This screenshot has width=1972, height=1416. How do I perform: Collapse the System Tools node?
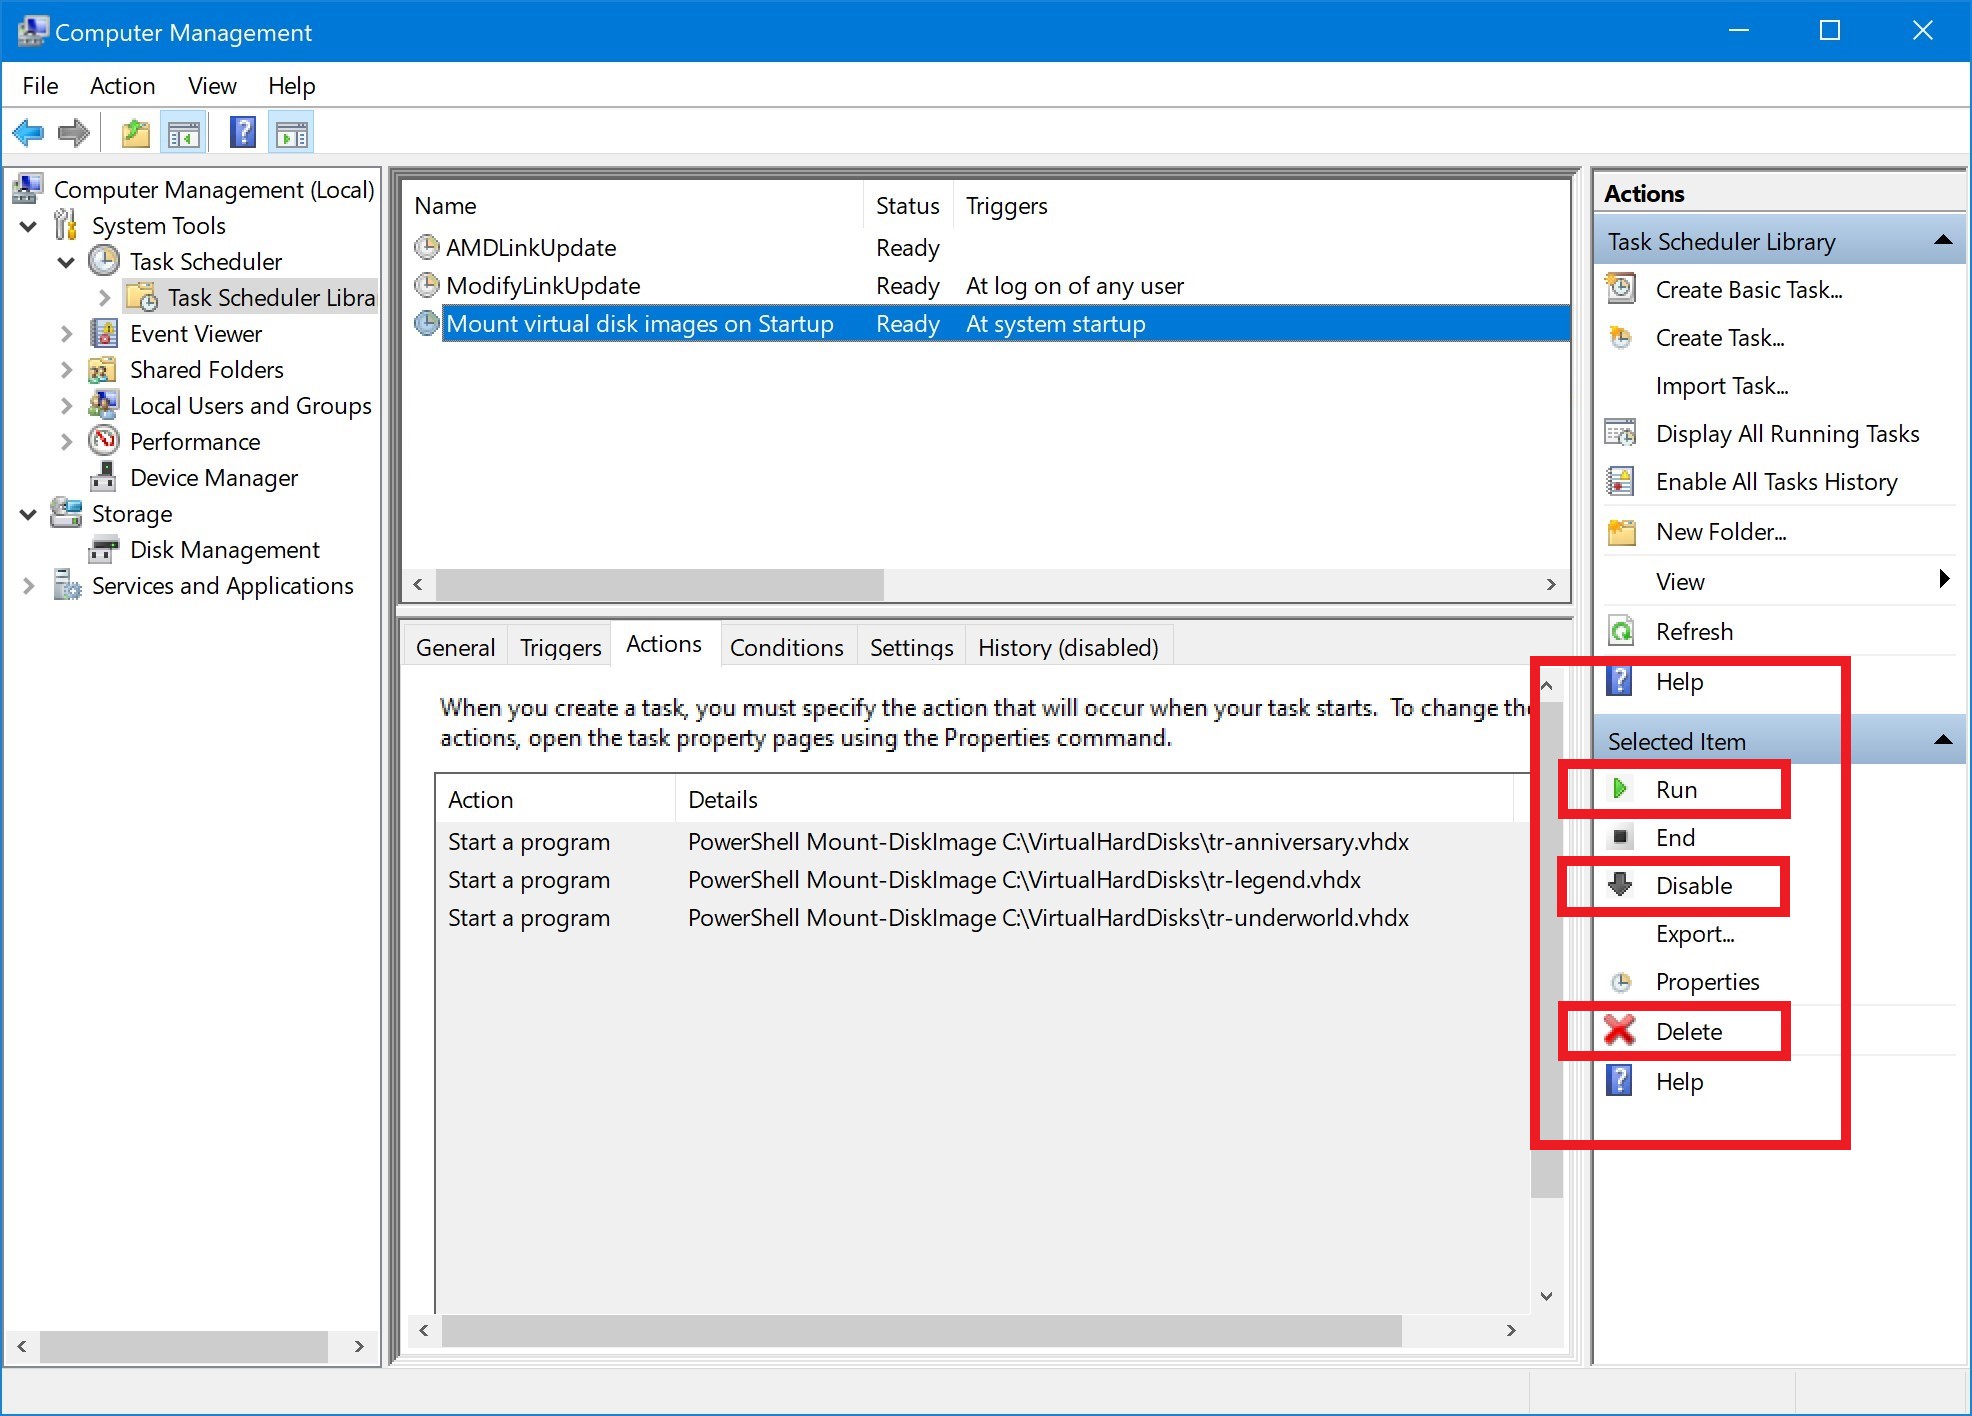tap(29, 226)
